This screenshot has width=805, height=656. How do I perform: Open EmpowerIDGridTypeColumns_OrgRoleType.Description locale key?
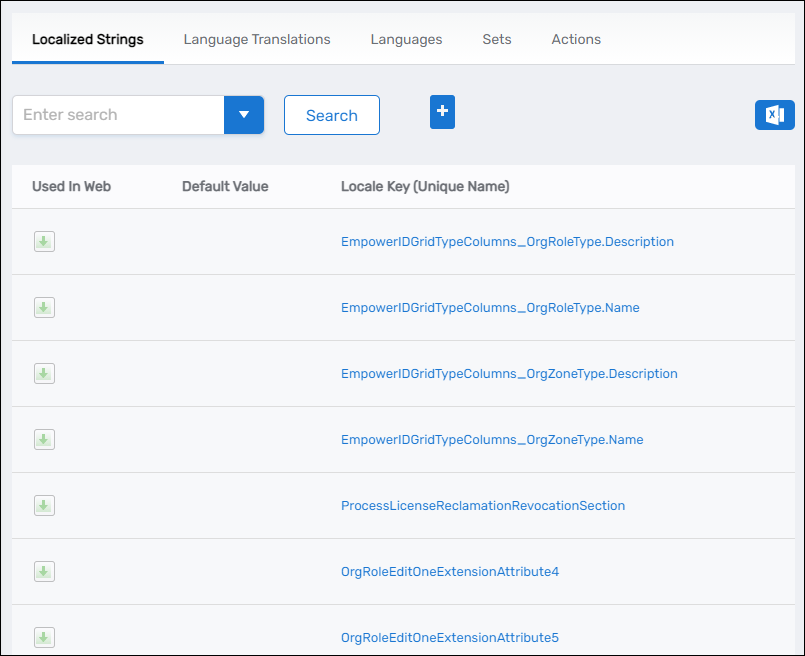click(x=507, y=241)
